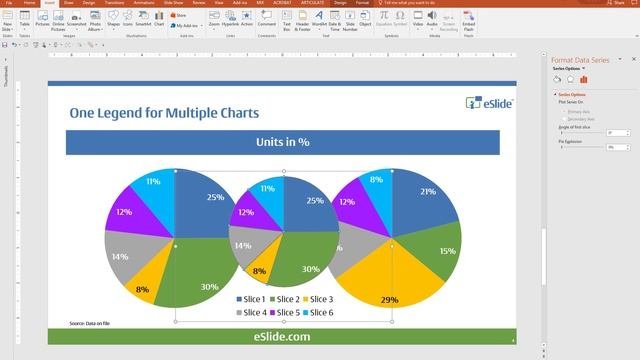Open Effects tab in Format pane

[x=570, y=80]
